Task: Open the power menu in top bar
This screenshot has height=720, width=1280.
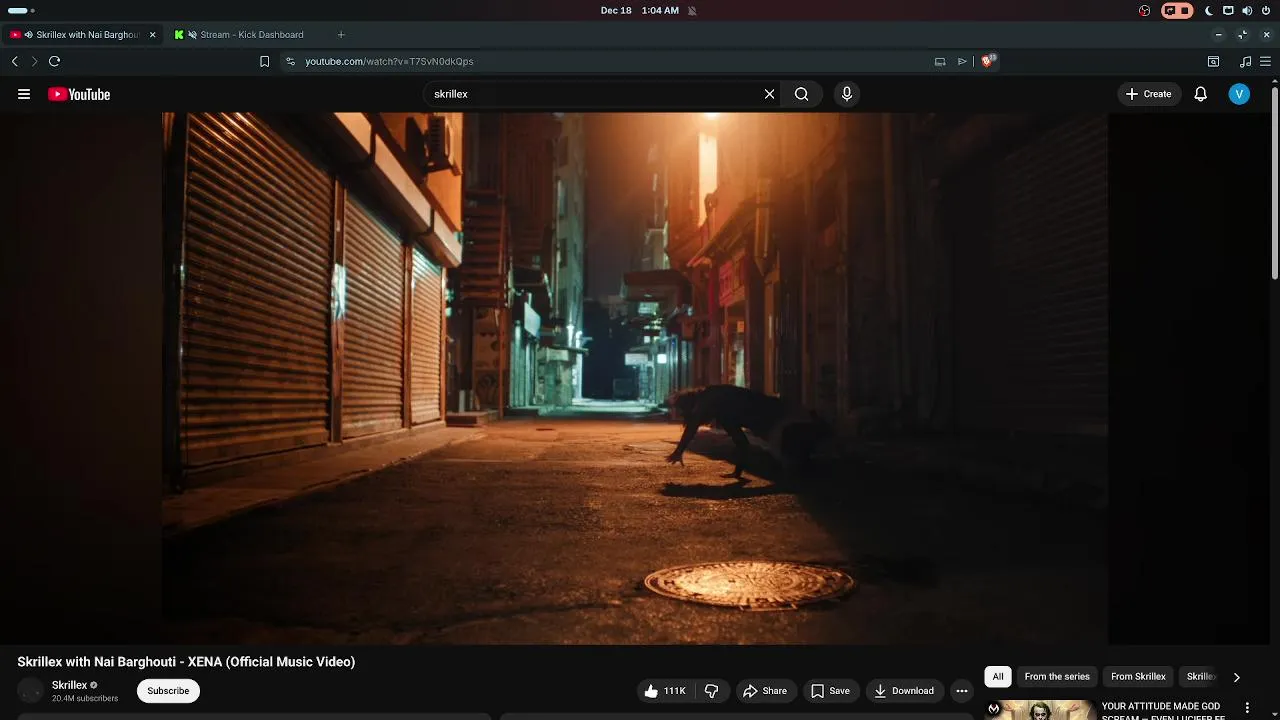Action: (x=1266, y=11)
